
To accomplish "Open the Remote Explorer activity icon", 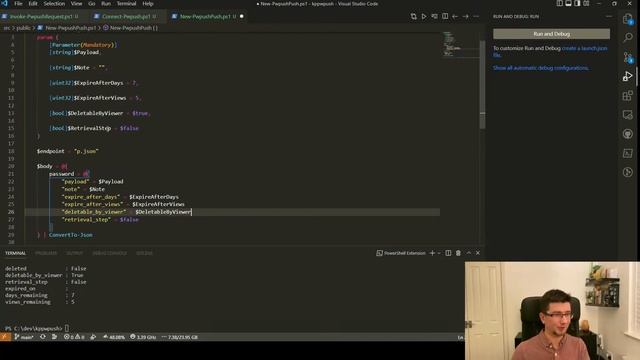I will tap(627, 115).
